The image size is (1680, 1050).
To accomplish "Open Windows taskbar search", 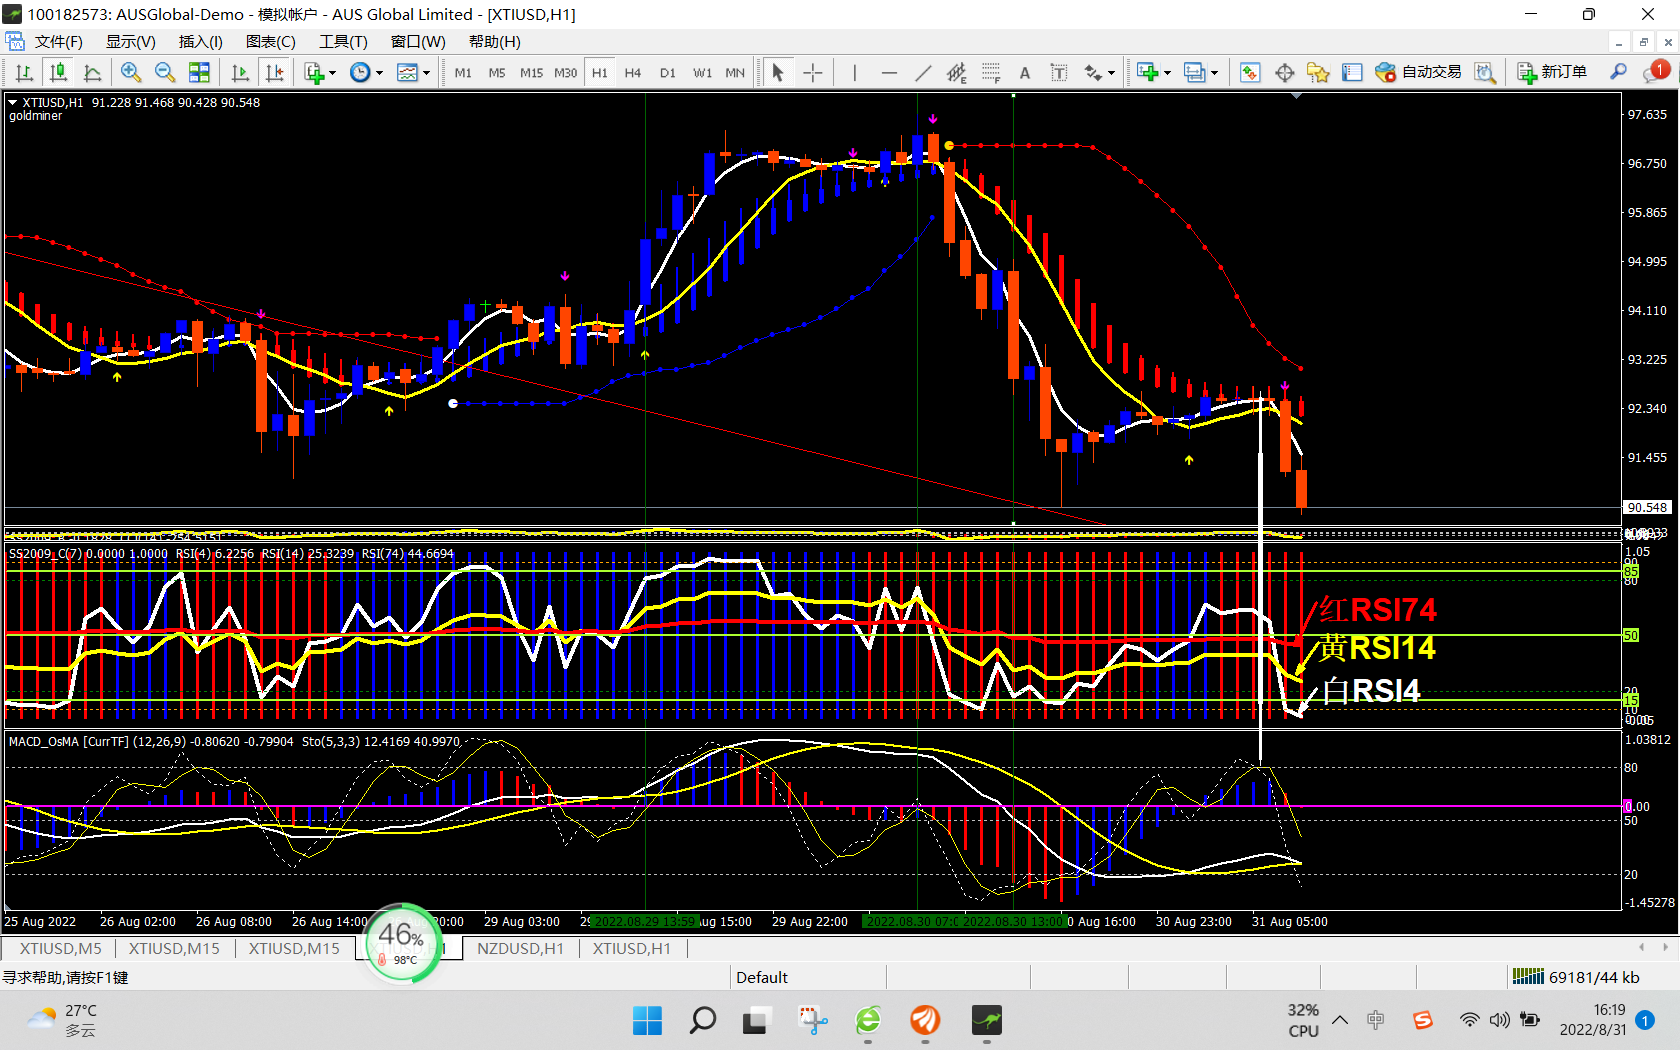I will pos(703,1020).
